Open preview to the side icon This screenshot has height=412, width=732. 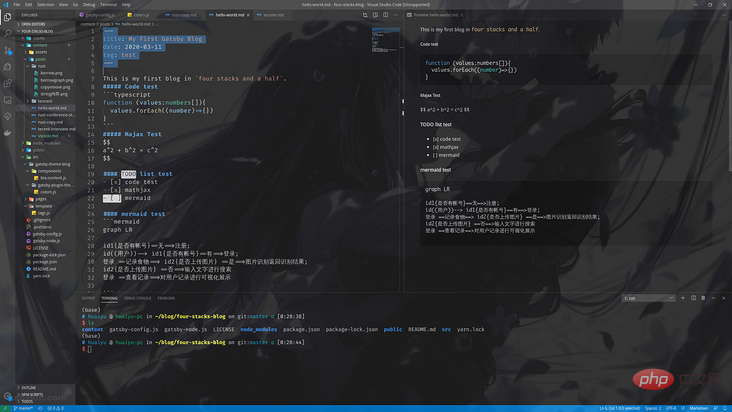(375, 15)
